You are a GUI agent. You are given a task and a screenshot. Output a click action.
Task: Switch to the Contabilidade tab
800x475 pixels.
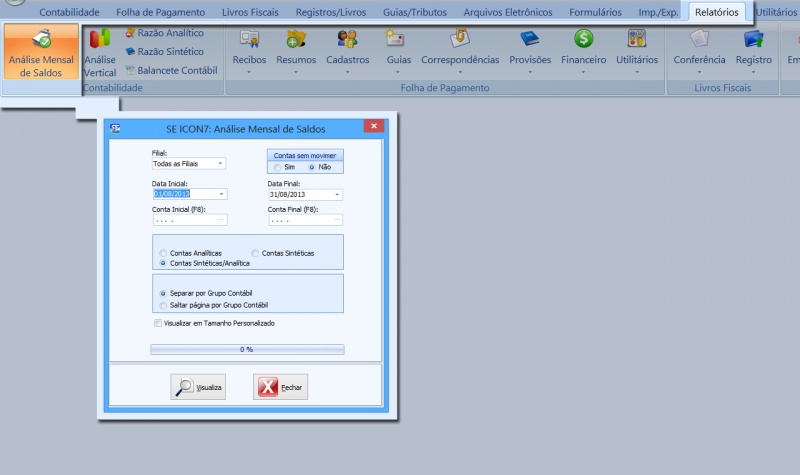(69, 13)
